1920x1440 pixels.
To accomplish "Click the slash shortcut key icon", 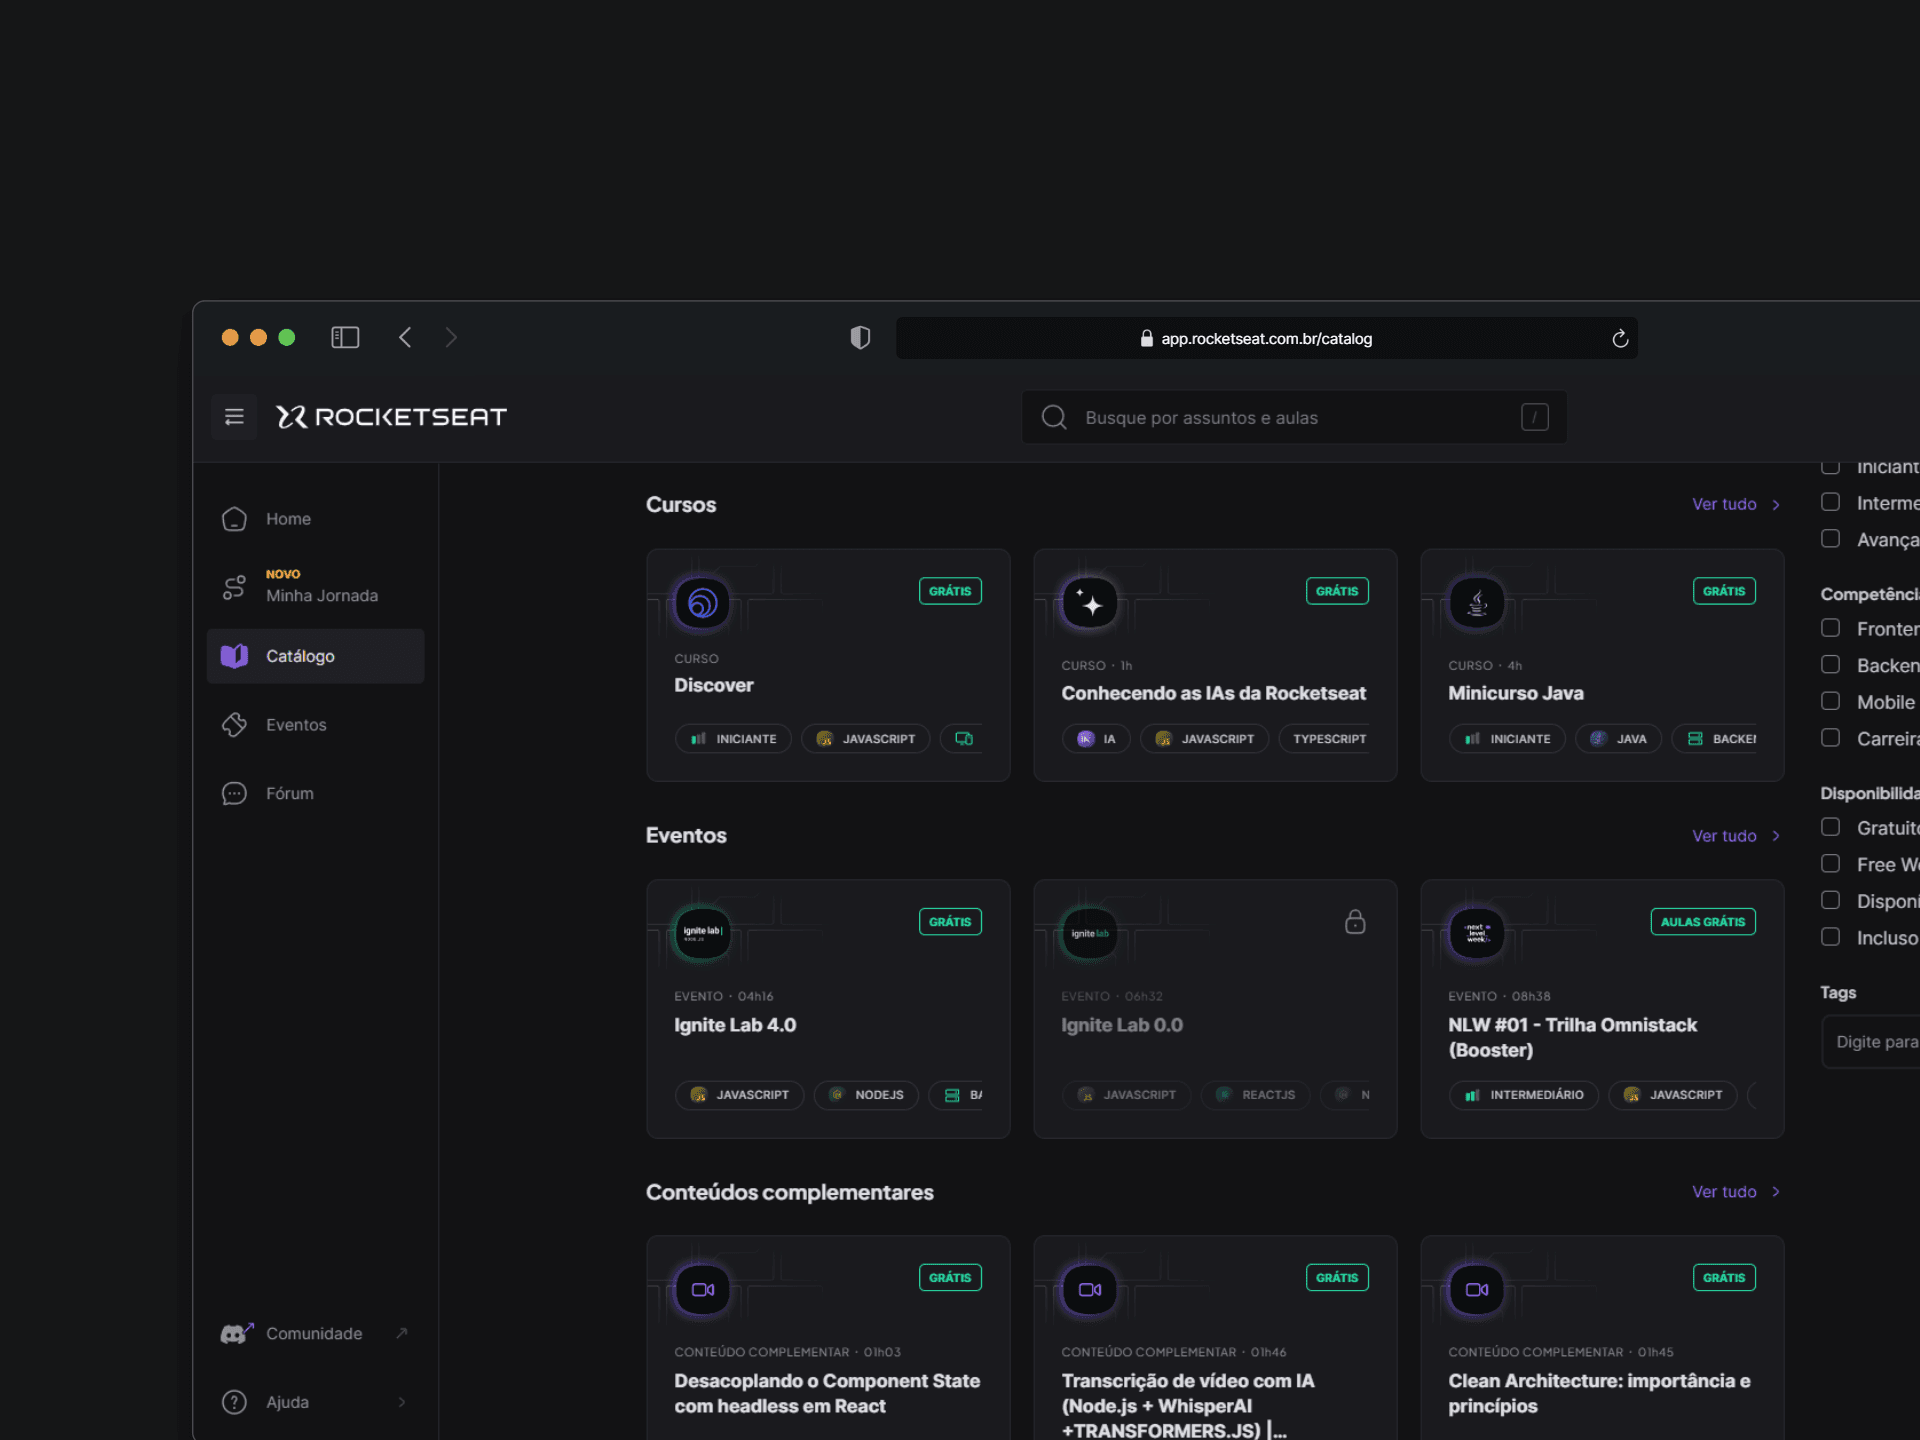I will tap(1535, 417).
